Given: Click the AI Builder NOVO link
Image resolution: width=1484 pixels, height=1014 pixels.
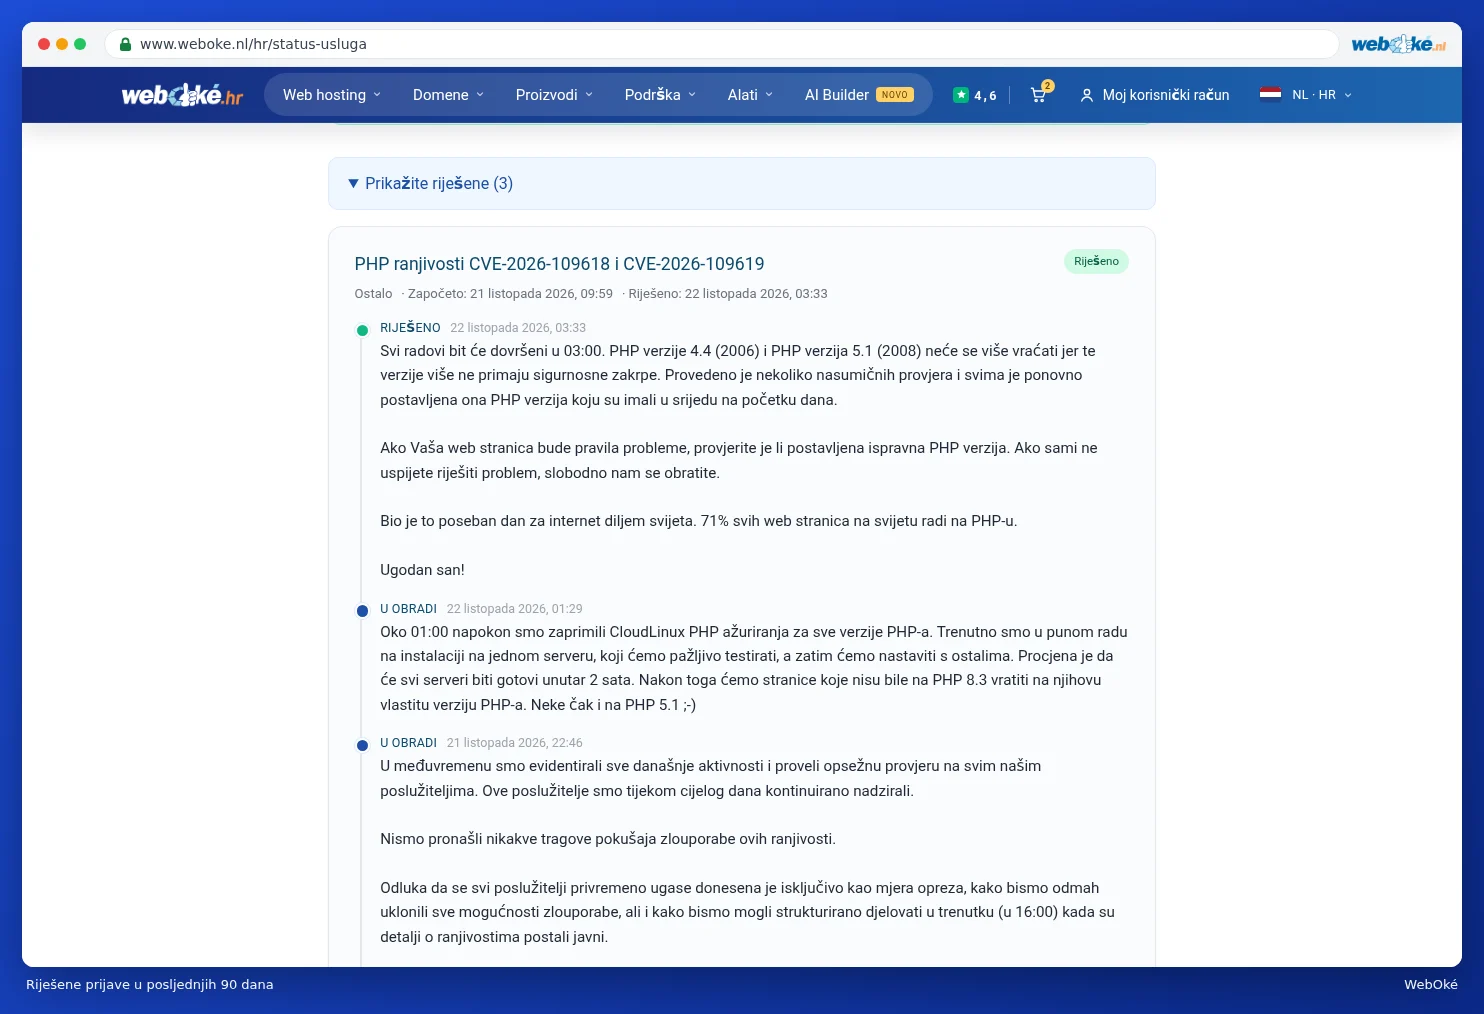Looking at the screenshot, I should pyautogui.click(x=859, y=95).
